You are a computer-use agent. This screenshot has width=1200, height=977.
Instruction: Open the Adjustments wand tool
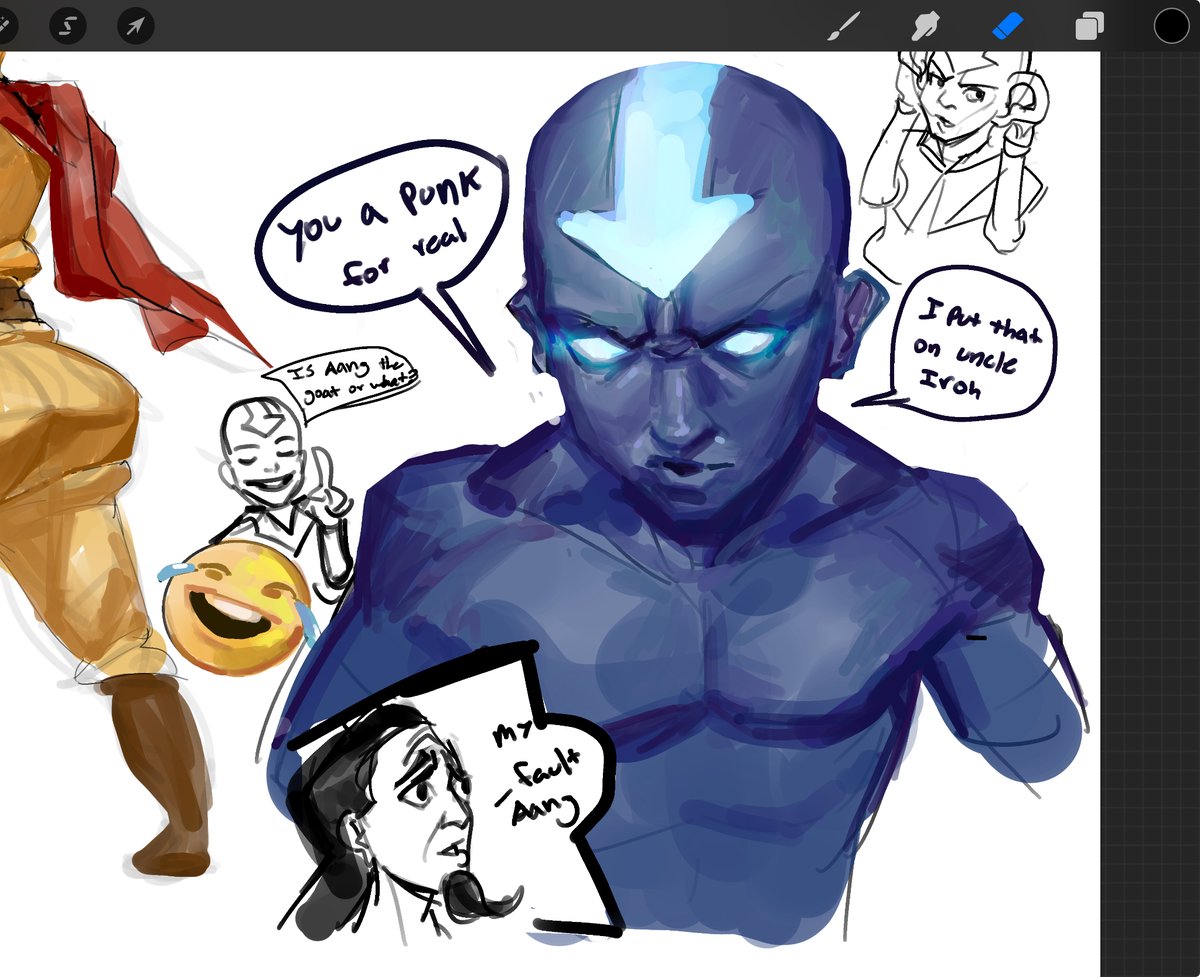[4, 26]
